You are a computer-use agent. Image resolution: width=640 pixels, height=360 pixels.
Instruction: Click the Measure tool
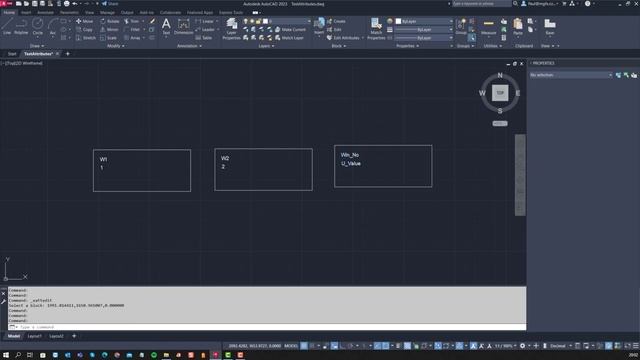[x=489, y=27]
